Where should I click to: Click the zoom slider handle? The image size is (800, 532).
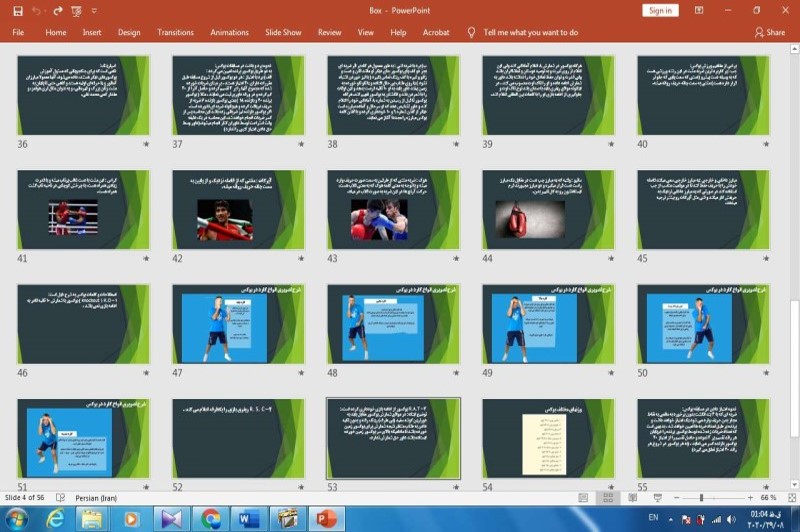(x=701, y=497)
